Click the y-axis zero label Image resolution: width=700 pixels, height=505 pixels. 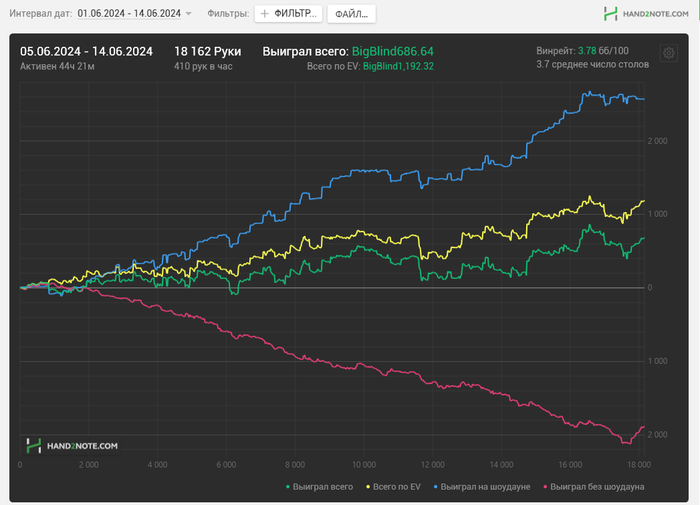click(650, 288)
